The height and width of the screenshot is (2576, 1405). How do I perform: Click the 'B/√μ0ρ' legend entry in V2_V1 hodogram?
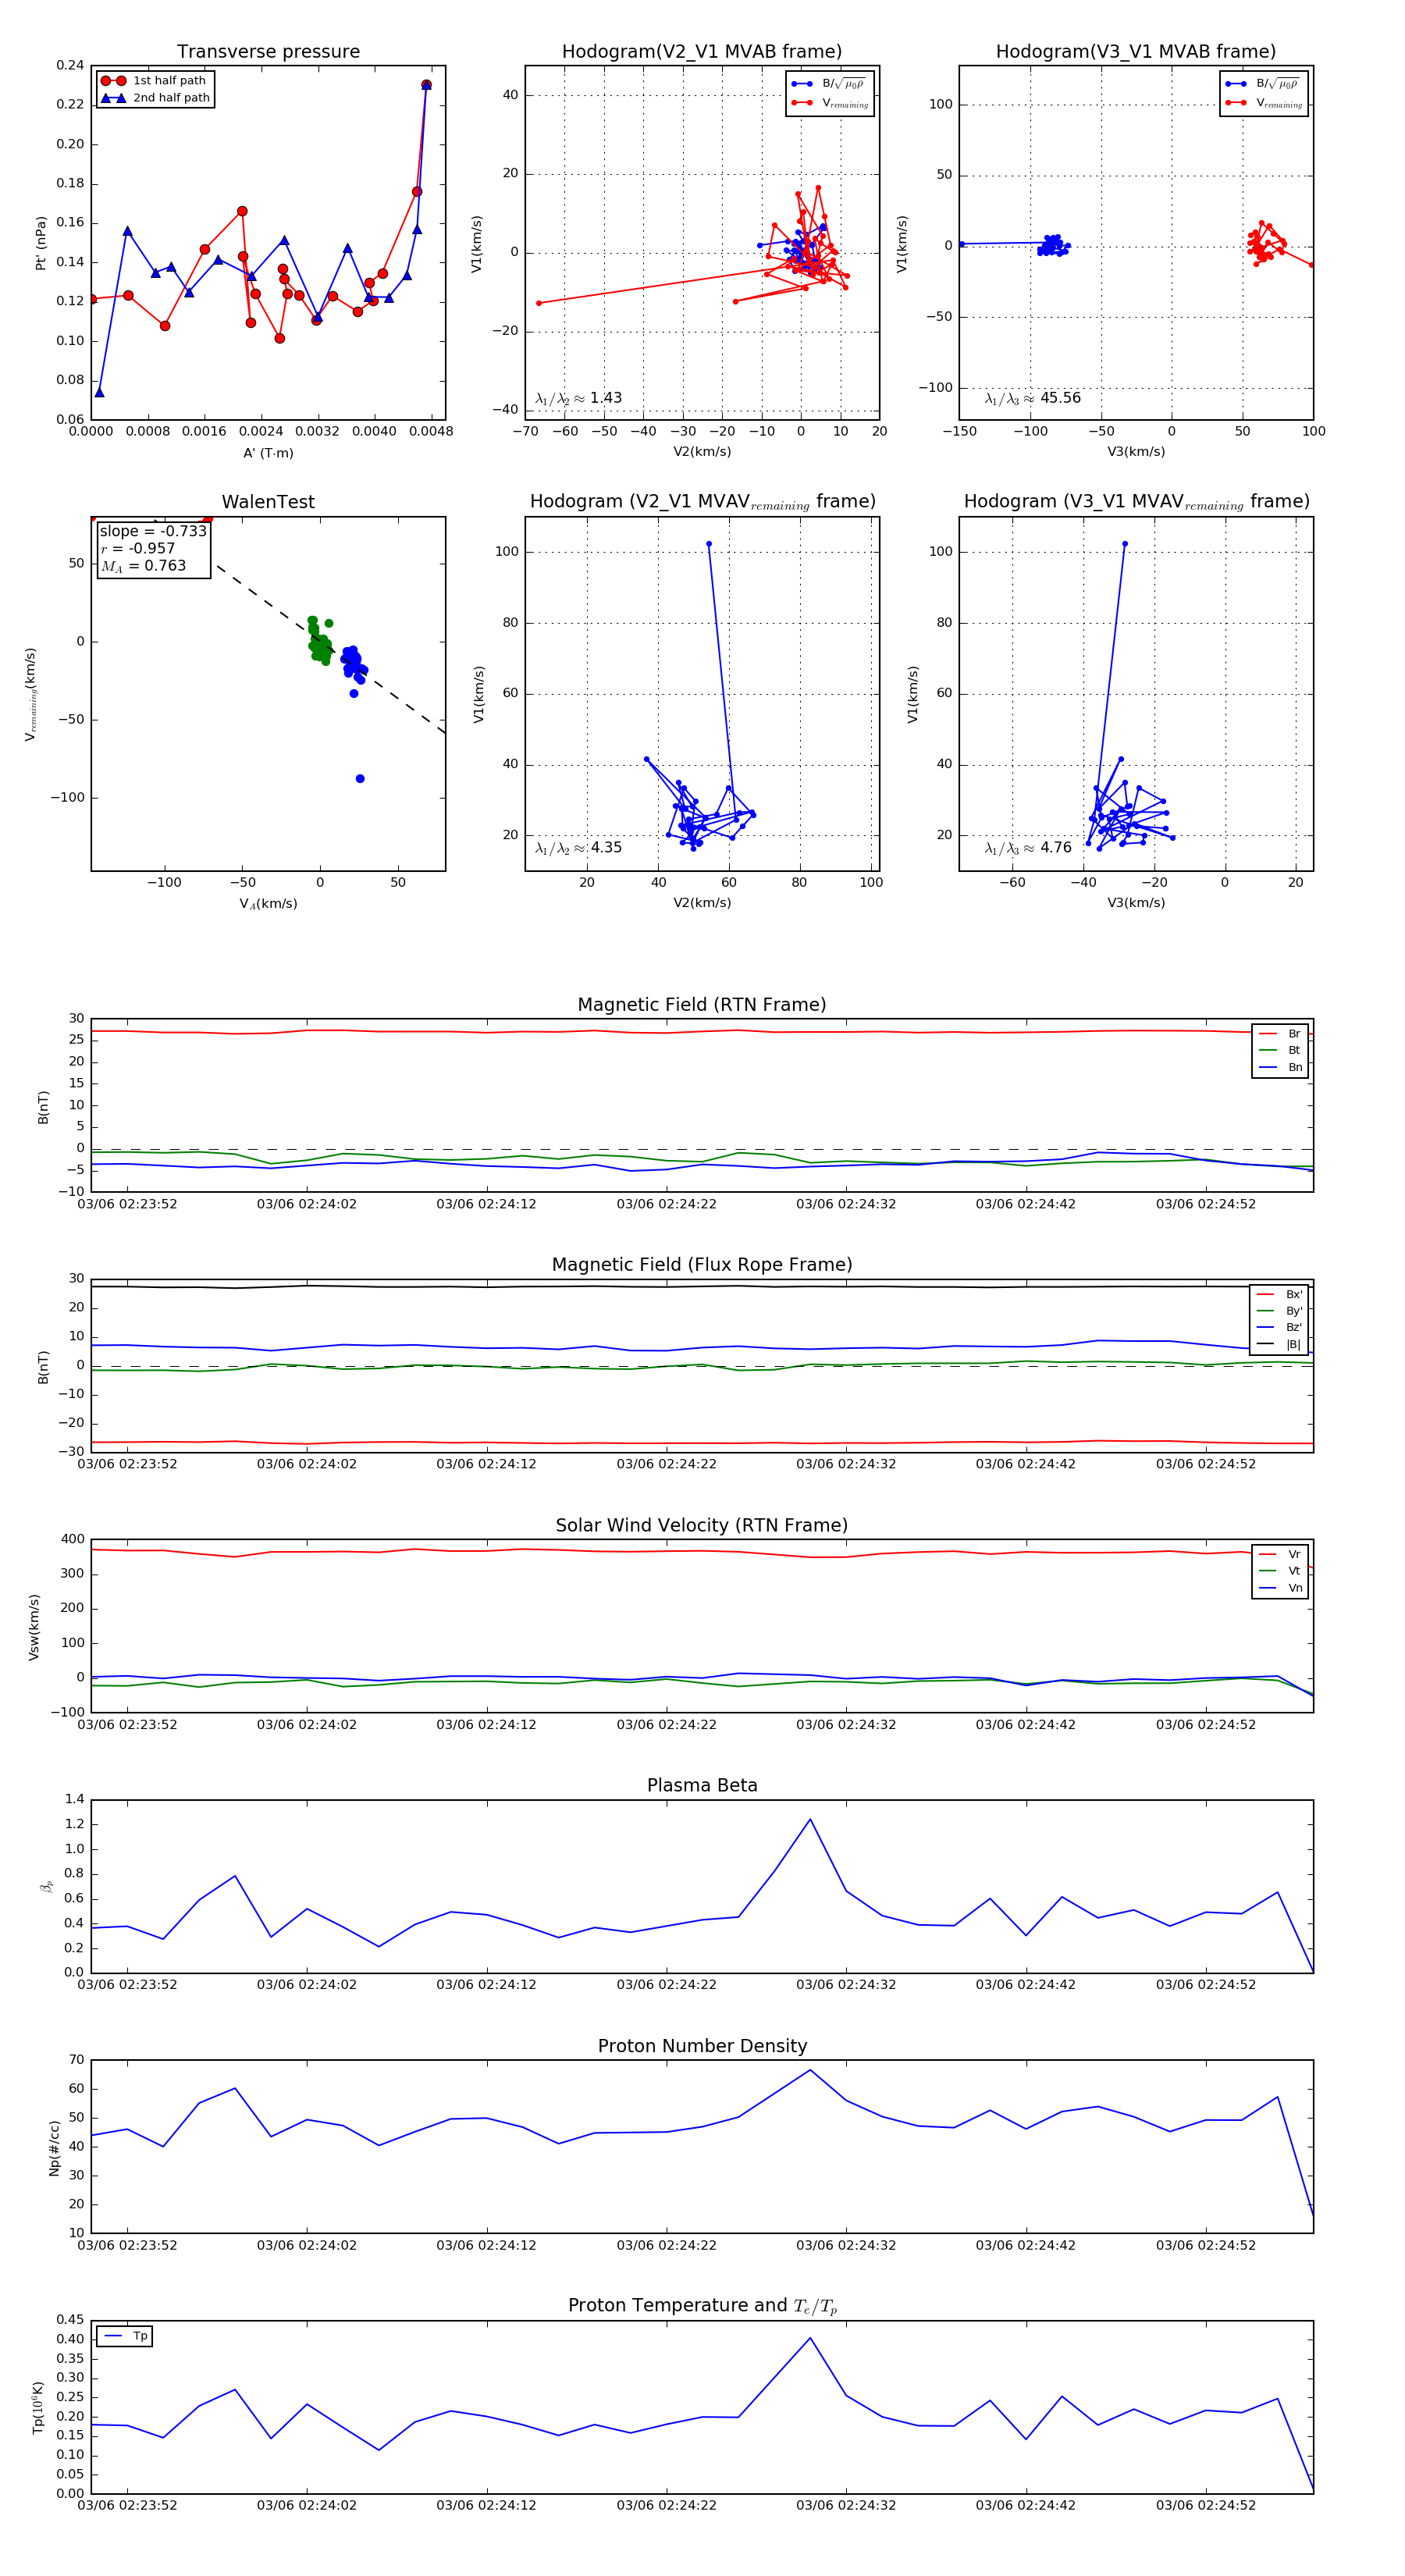point(829,84)
